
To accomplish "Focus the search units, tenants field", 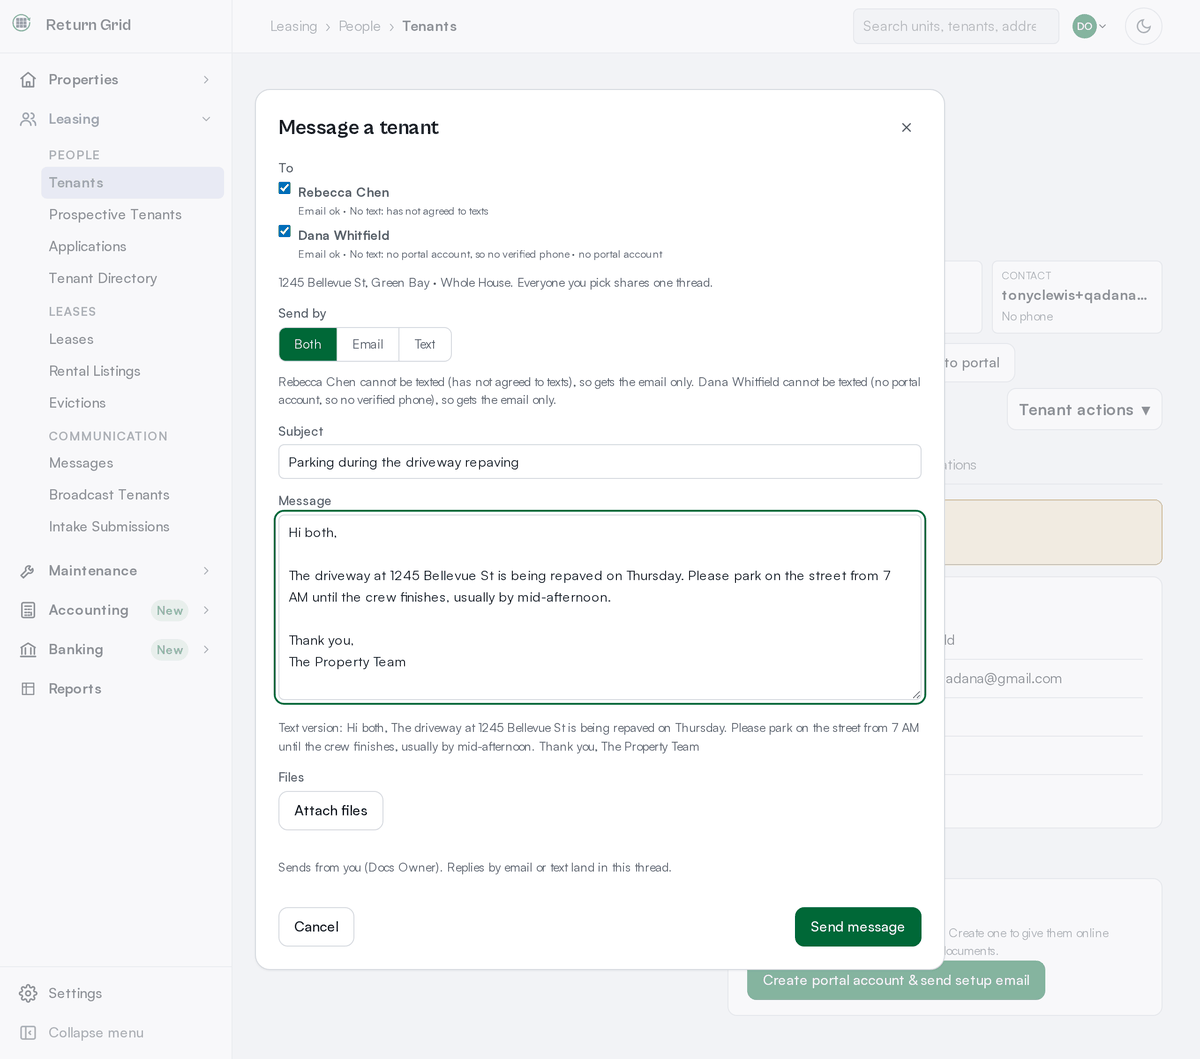I will (956, 26).
